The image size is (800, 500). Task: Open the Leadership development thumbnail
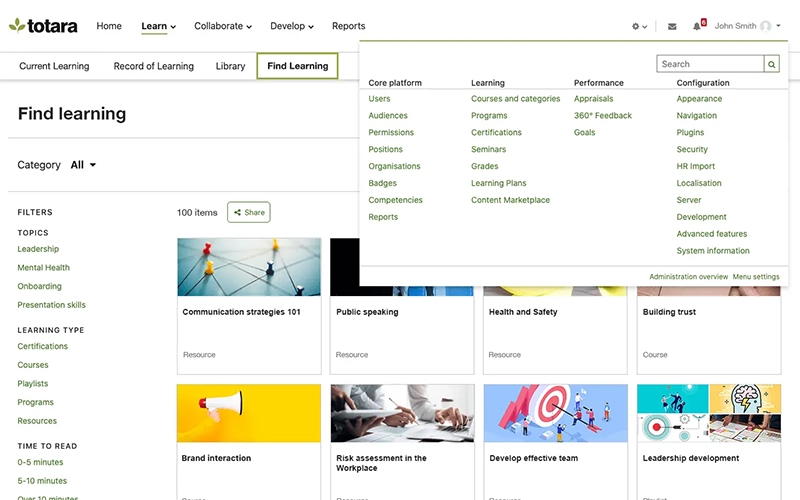(709, 413)
